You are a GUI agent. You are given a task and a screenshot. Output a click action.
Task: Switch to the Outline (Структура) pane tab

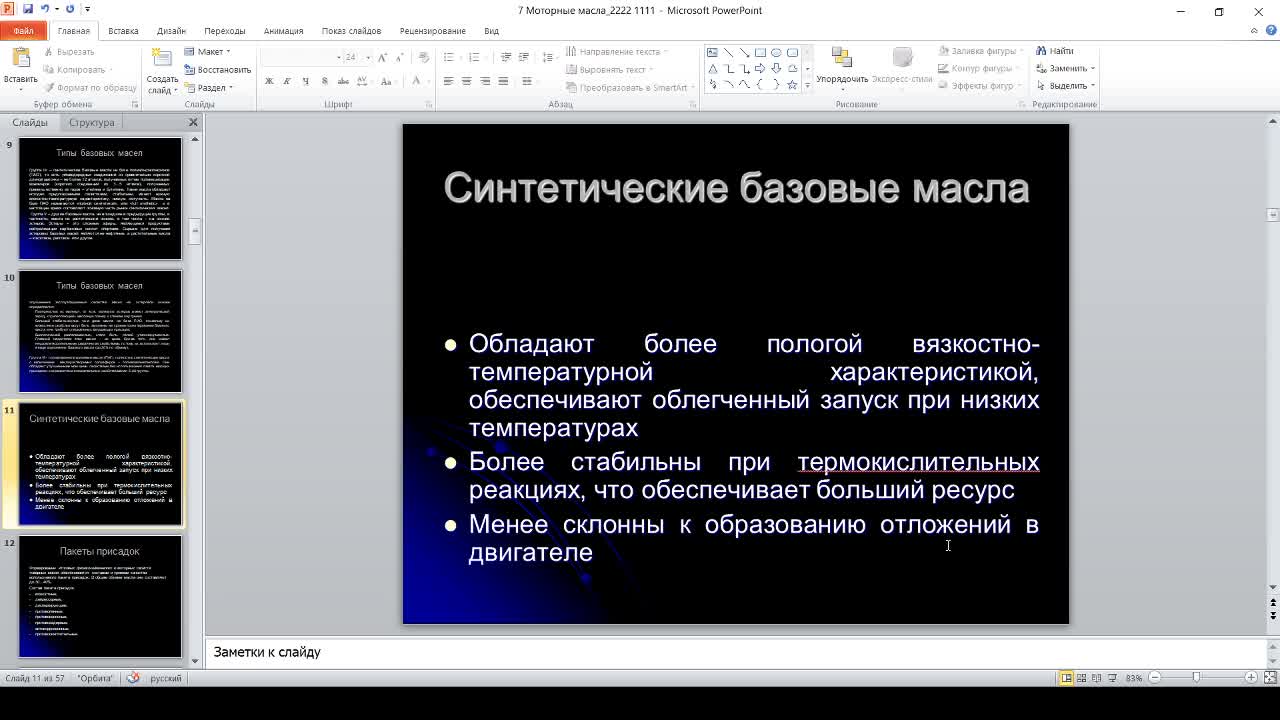pyautogui.click(x=91, y=122)
